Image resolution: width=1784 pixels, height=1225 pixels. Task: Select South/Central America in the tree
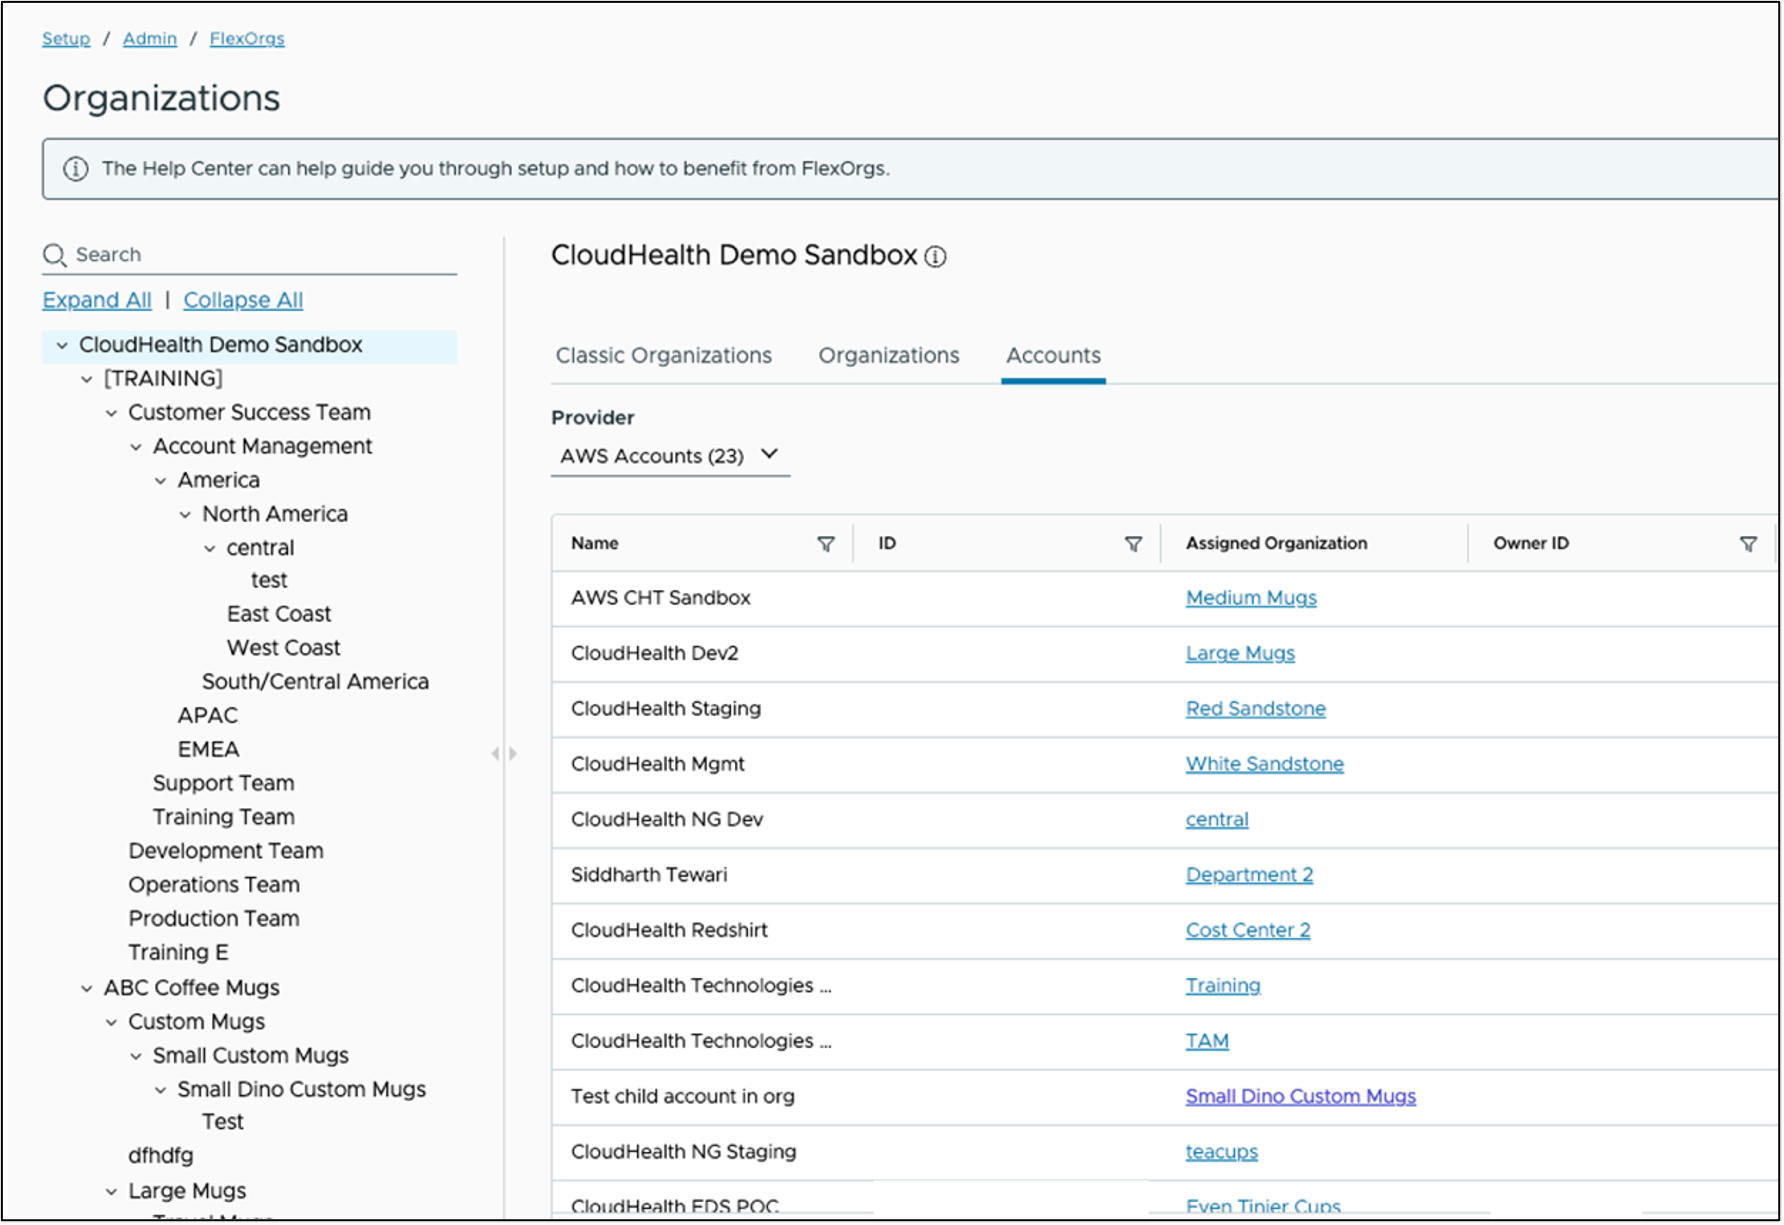[316, 683]
